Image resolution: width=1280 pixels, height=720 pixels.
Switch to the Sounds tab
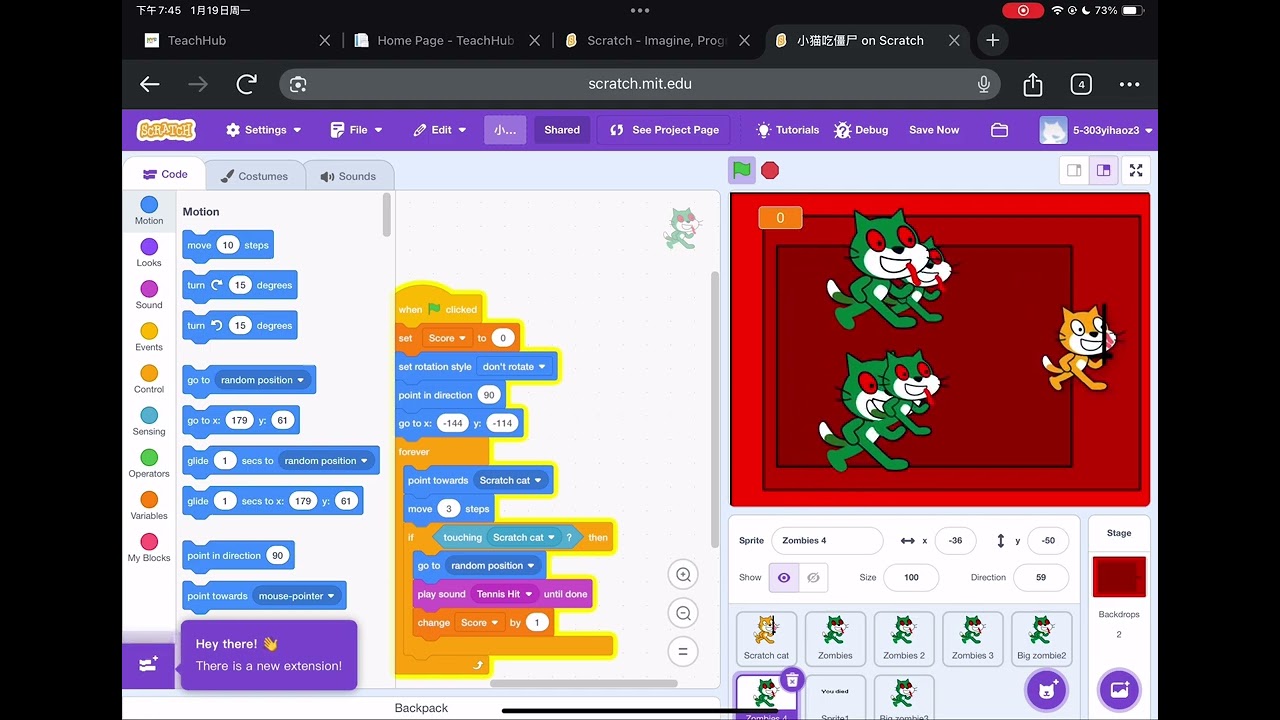(348, 176)
